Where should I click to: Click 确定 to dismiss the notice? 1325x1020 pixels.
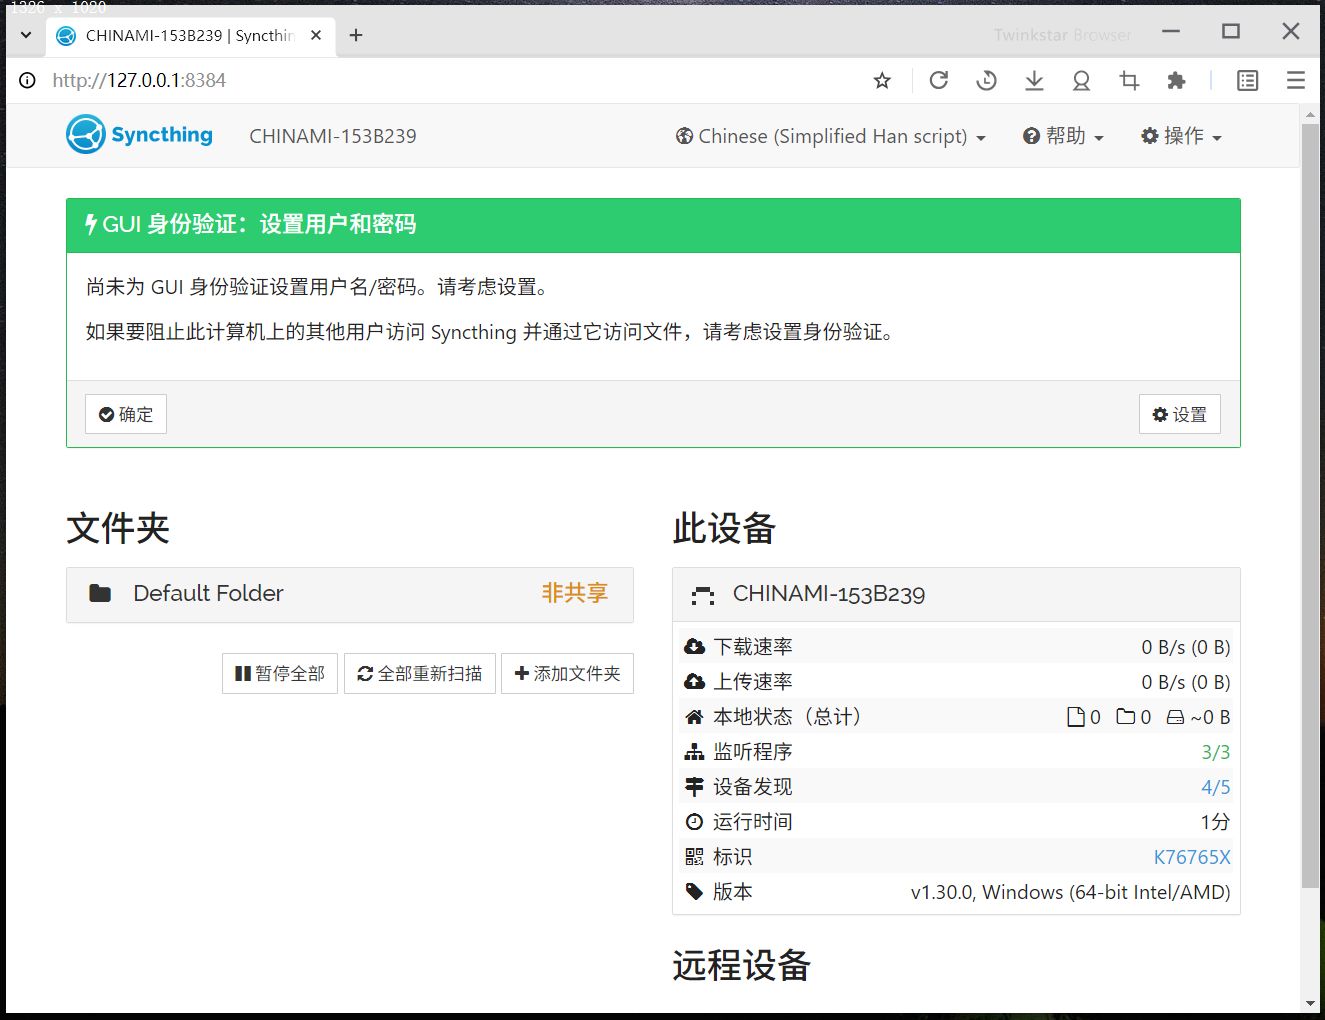click(126, 414)
